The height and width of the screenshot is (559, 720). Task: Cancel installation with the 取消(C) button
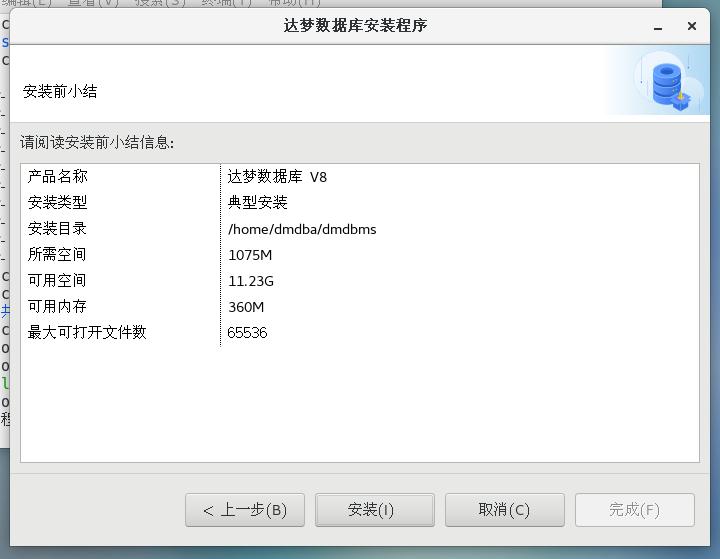point(505,510)
